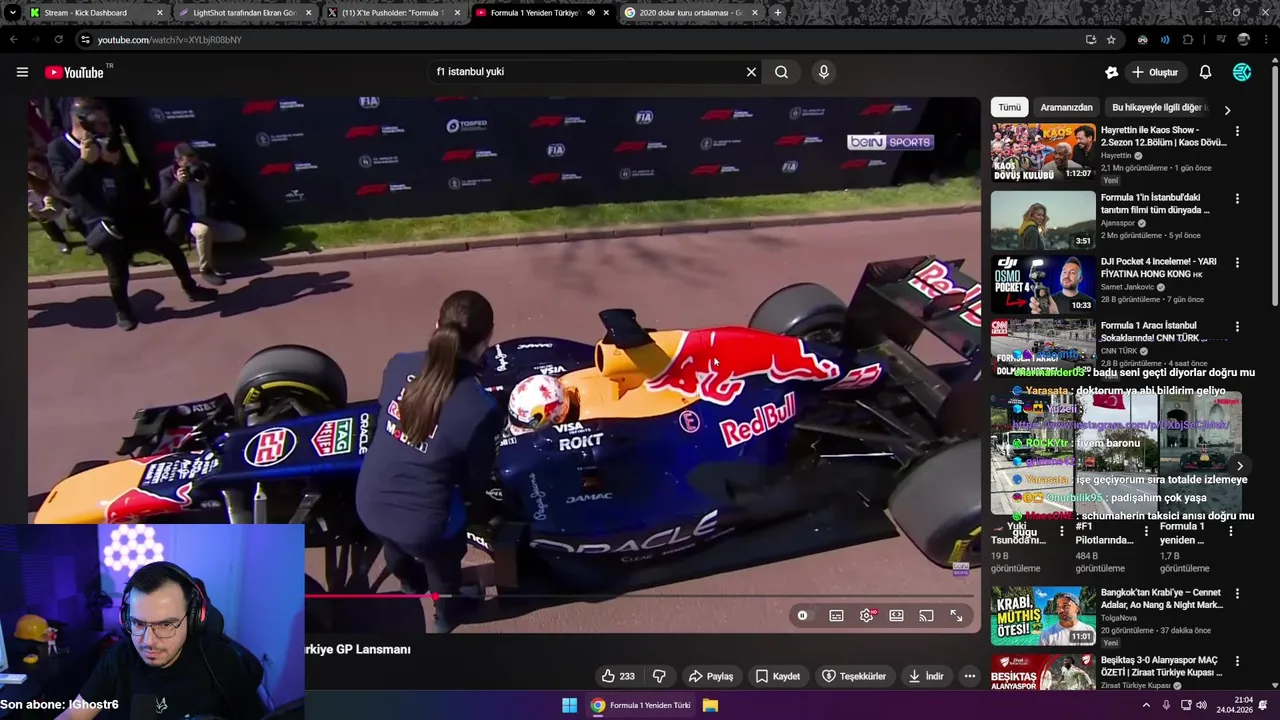Open DJI Pocket 4 İnceleme title

coord(1158,268)
